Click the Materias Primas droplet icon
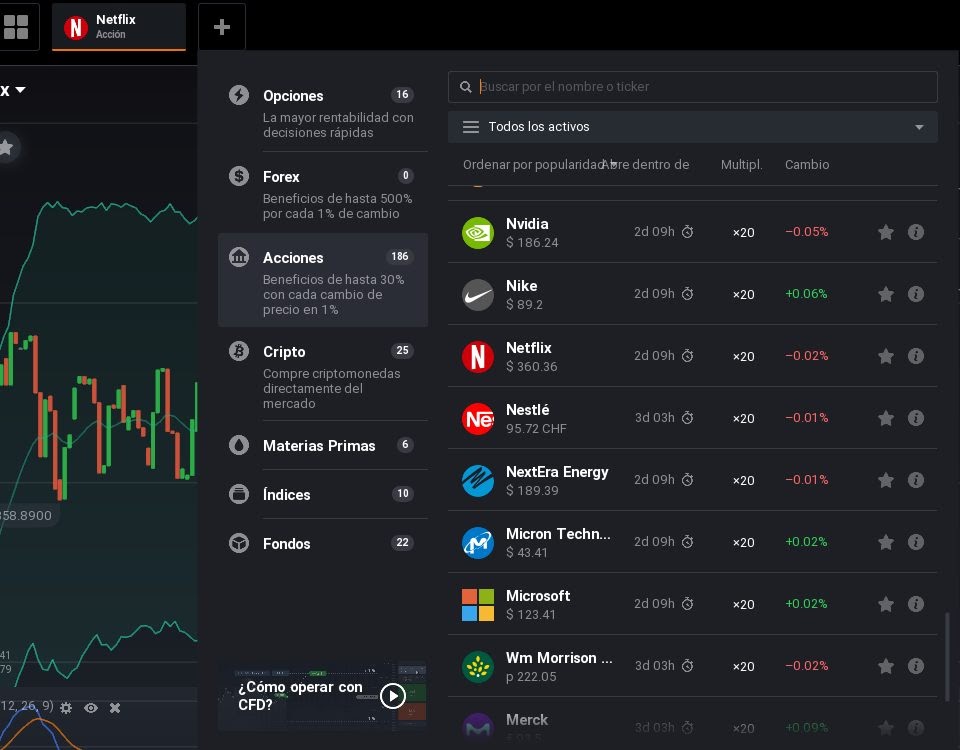 point(239,444)
